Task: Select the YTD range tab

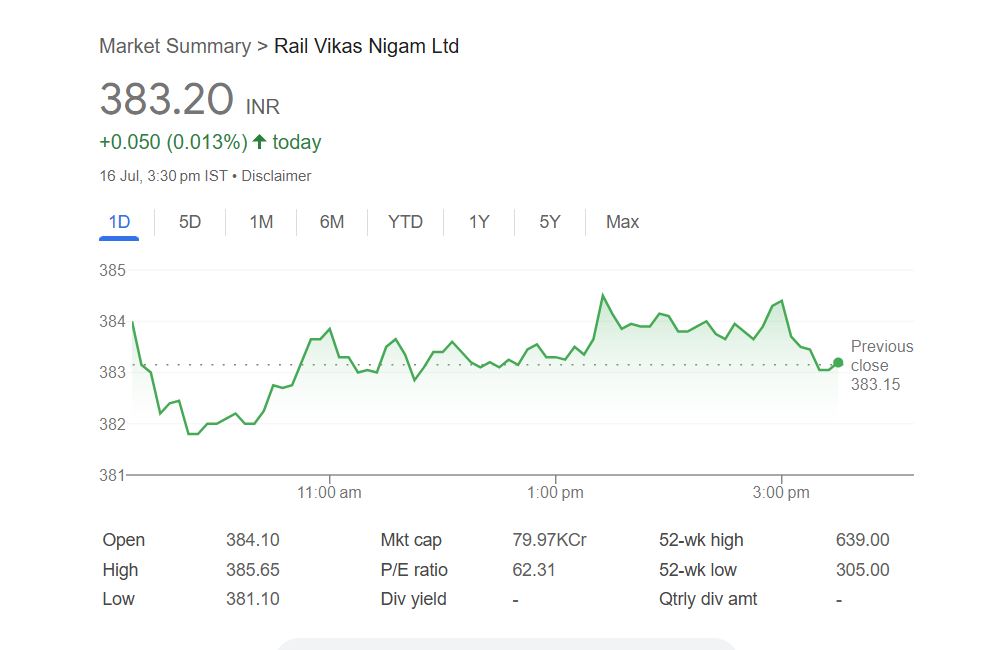Action: coord(405,222)
